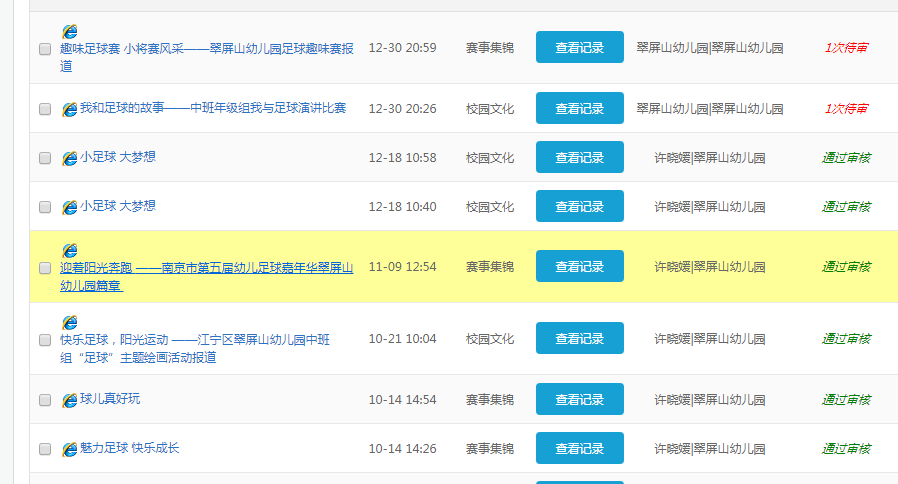Click 查看记录 in the 12-18 10:40 row

[x=579, y=207]
